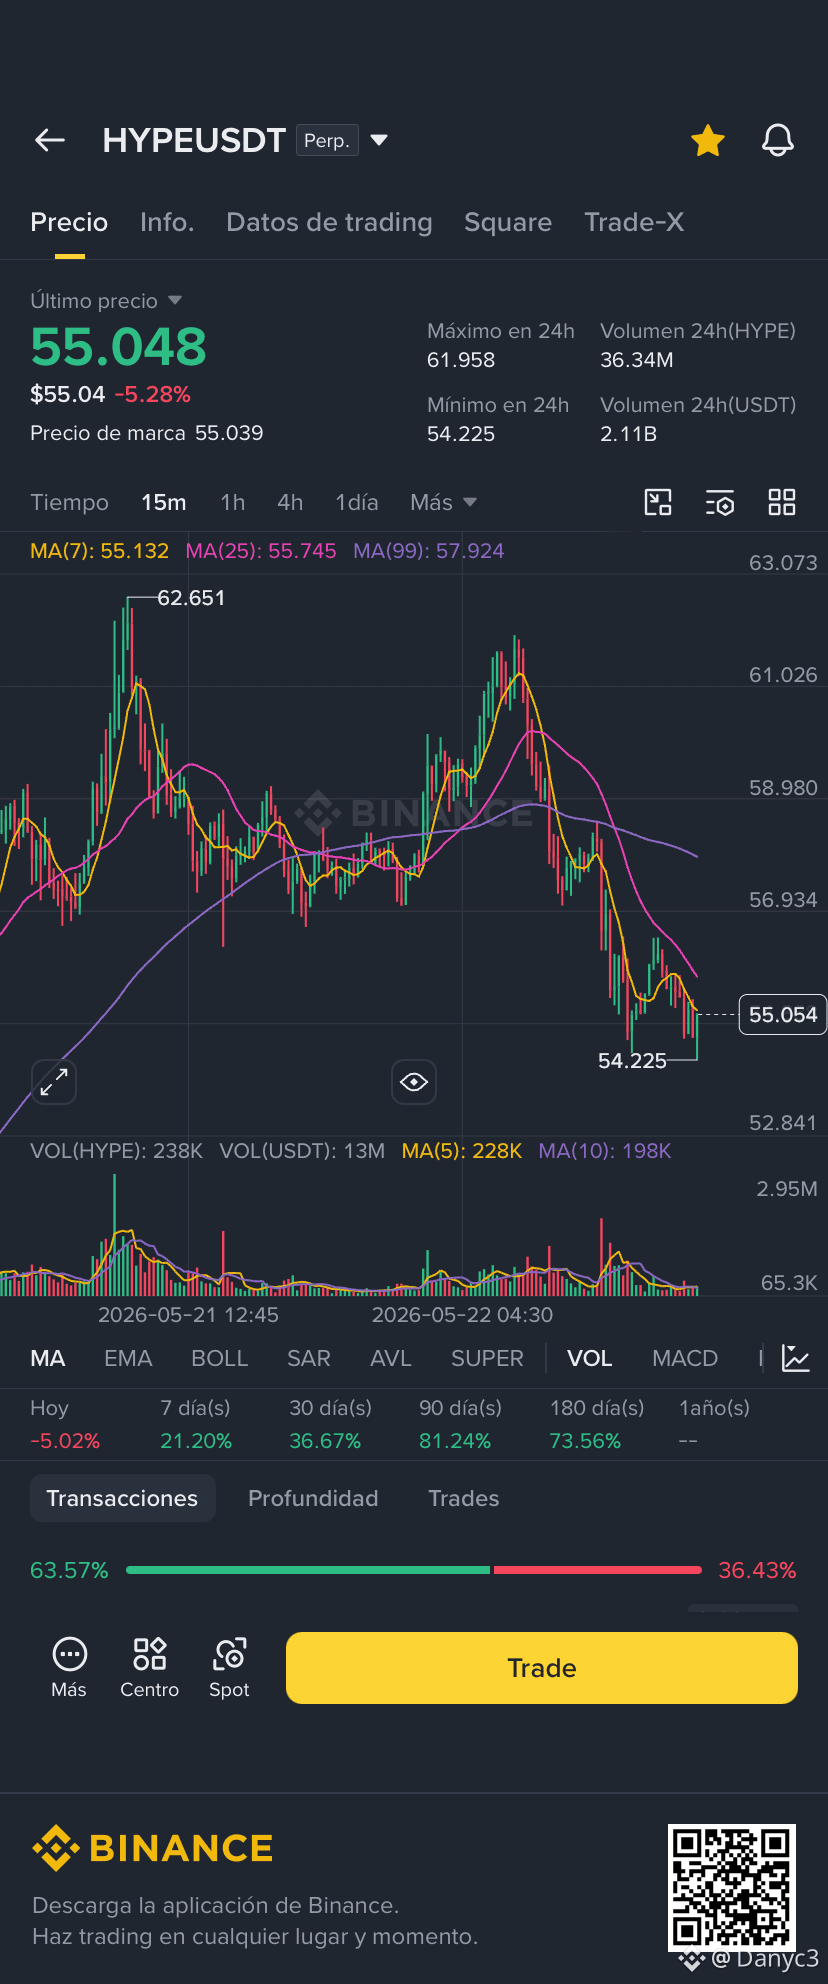This screenshot has height=1984, width=828.
Task: Open the Datos de trading tab
Action: click(x=329, y=222)
